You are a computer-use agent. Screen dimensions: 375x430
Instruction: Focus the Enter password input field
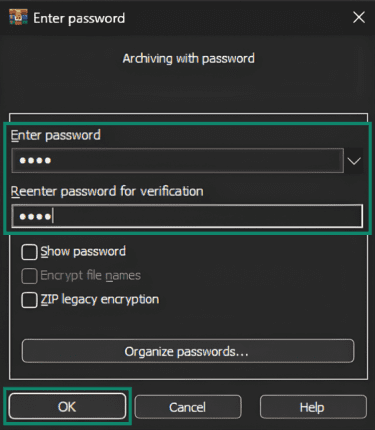pos(177,161)
